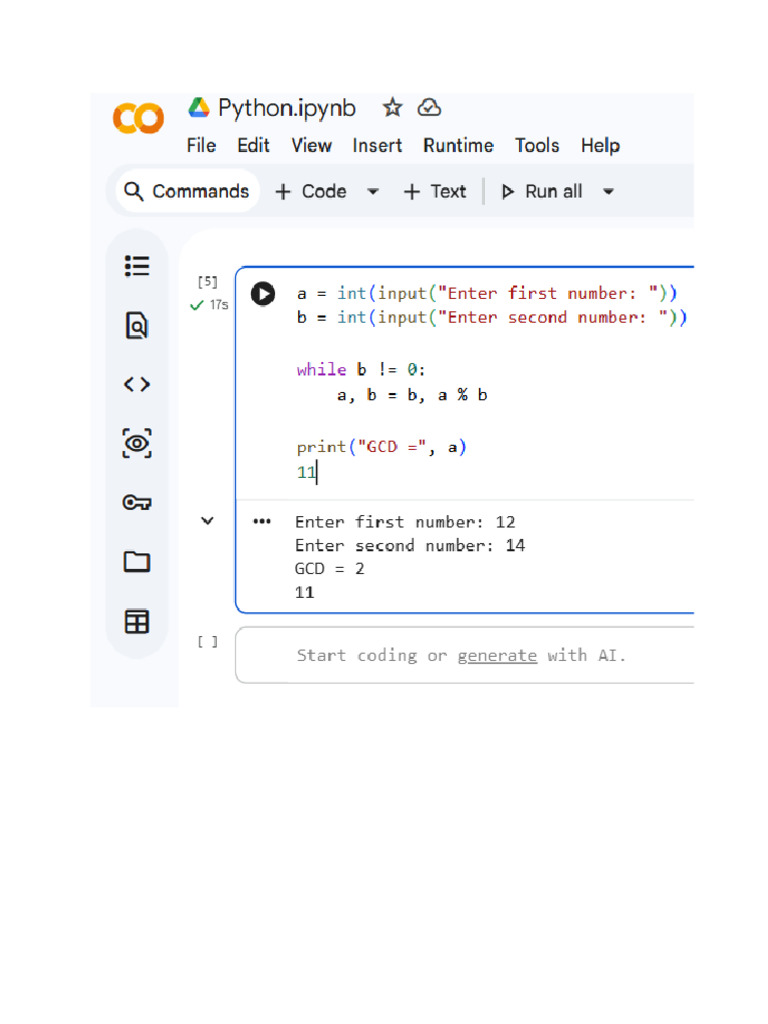Click the Run all button
Image resolution: width=768 pixels, height=1024 pixels.
(x=541, y=191)
